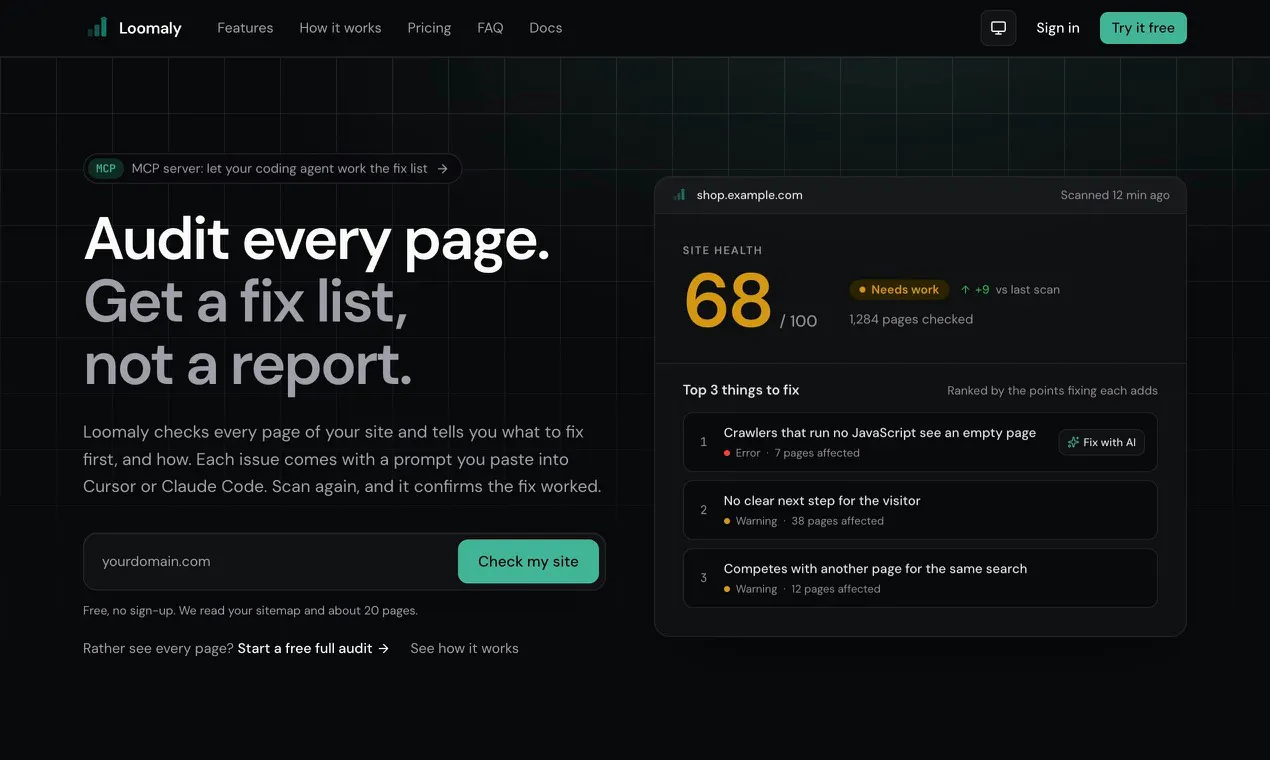
Task: Click the Try it free button
Action: pos(1143,28)
